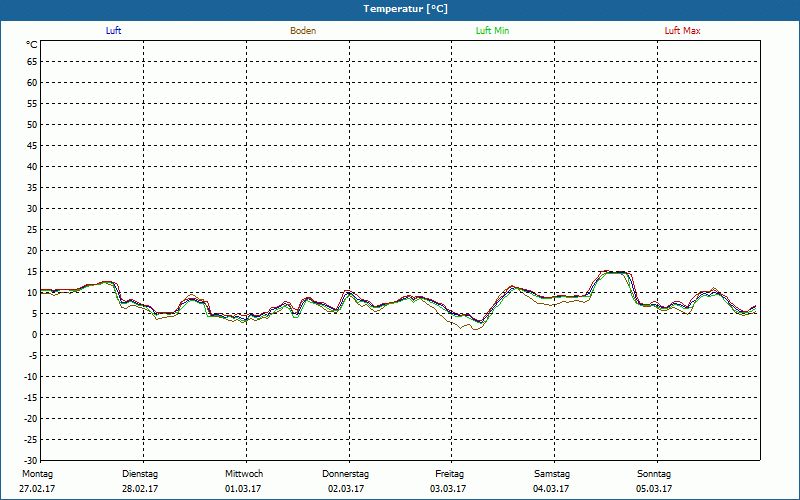The width and height of the screenshot is (800, 500).
Task: Click the date 01.03.17
Action: point(243,489)
